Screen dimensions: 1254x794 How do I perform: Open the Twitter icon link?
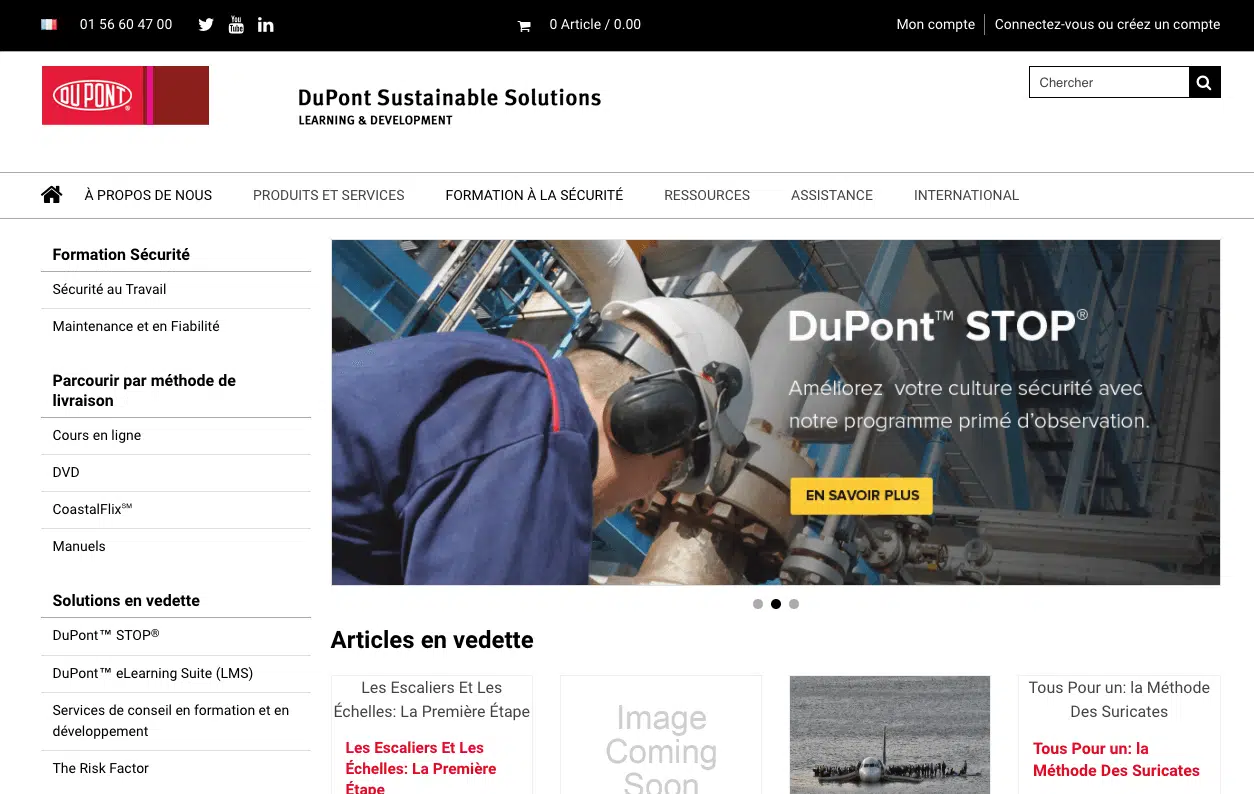click(x=206, y=25)
